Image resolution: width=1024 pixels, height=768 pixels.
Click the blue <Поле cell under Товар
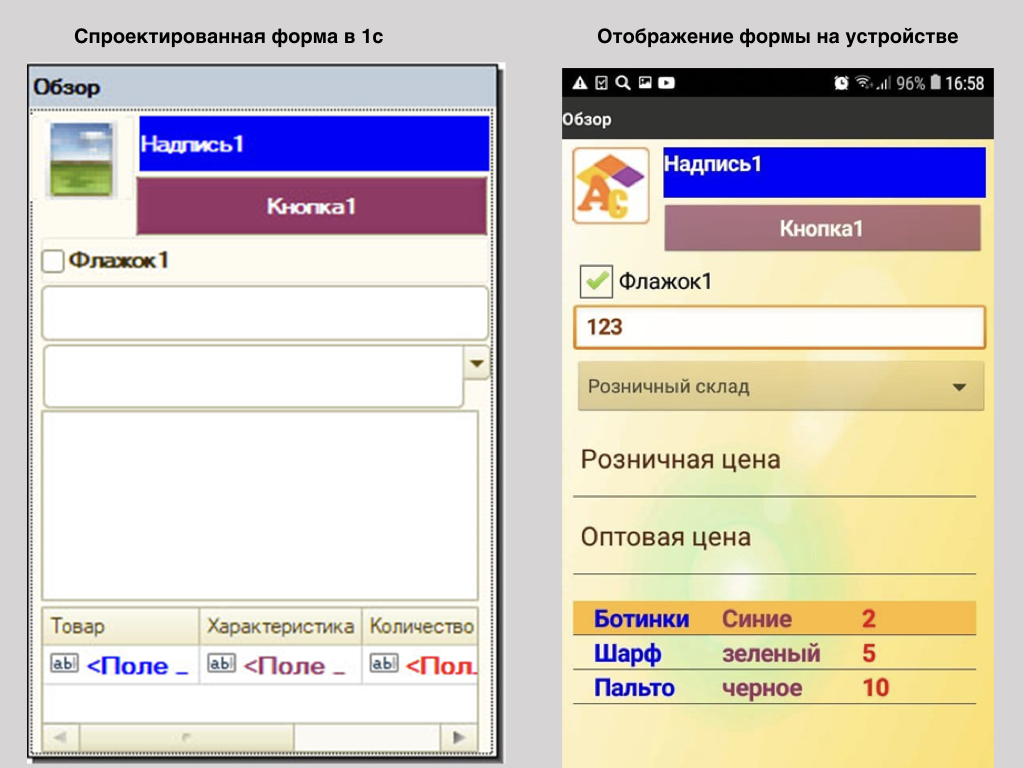point(137,666)
